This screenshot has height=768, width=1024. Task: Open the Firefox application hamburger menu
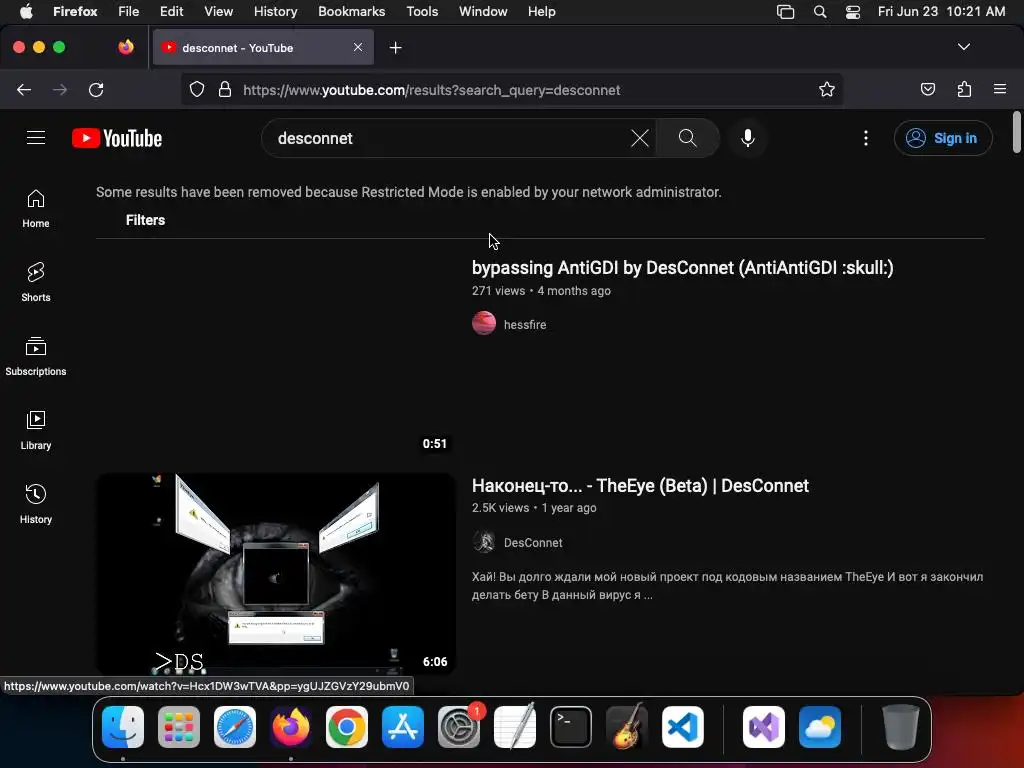(1000, 89)
